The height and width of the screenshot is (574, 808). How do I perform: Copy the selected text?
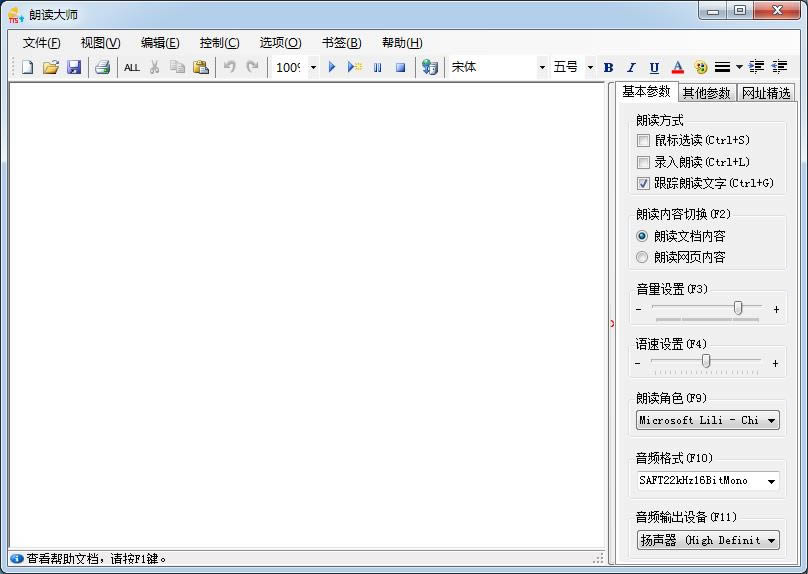pos(177,67)
